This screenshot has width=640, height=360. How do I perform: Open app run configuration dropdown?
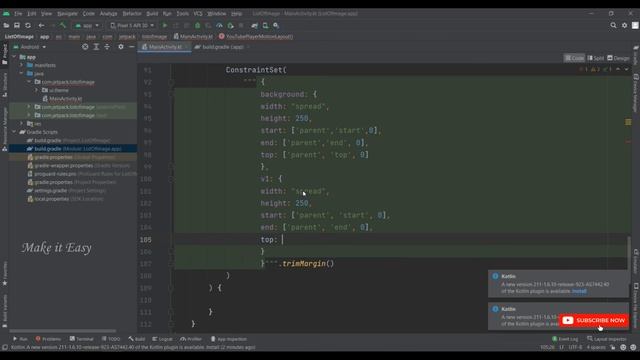click(x=87, y=25)
